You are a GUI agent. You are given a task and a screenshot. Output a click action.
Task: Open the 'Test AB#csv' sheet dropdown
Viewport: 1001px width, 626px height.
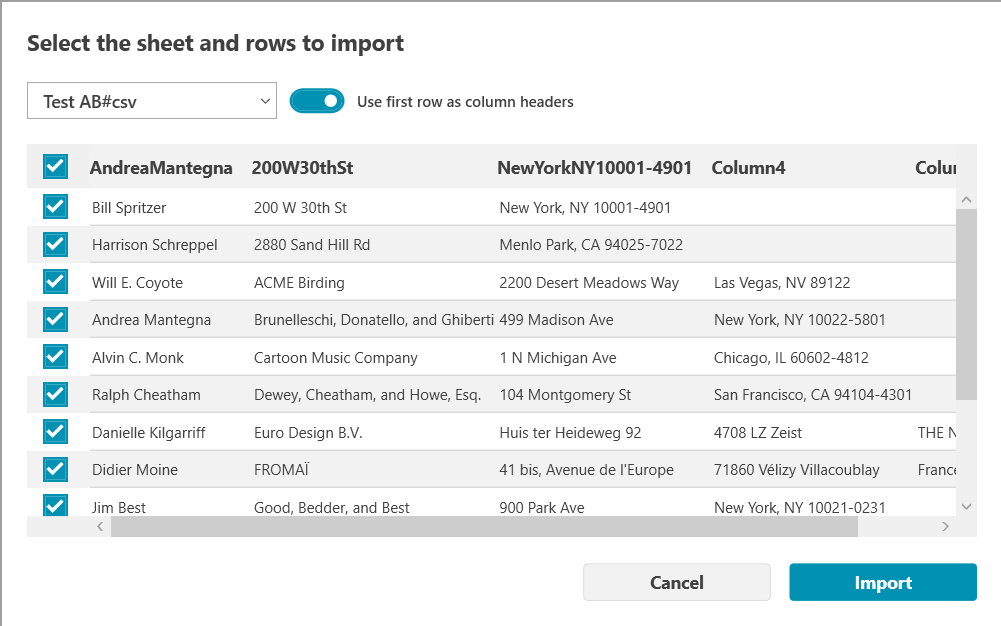[152, 101]
